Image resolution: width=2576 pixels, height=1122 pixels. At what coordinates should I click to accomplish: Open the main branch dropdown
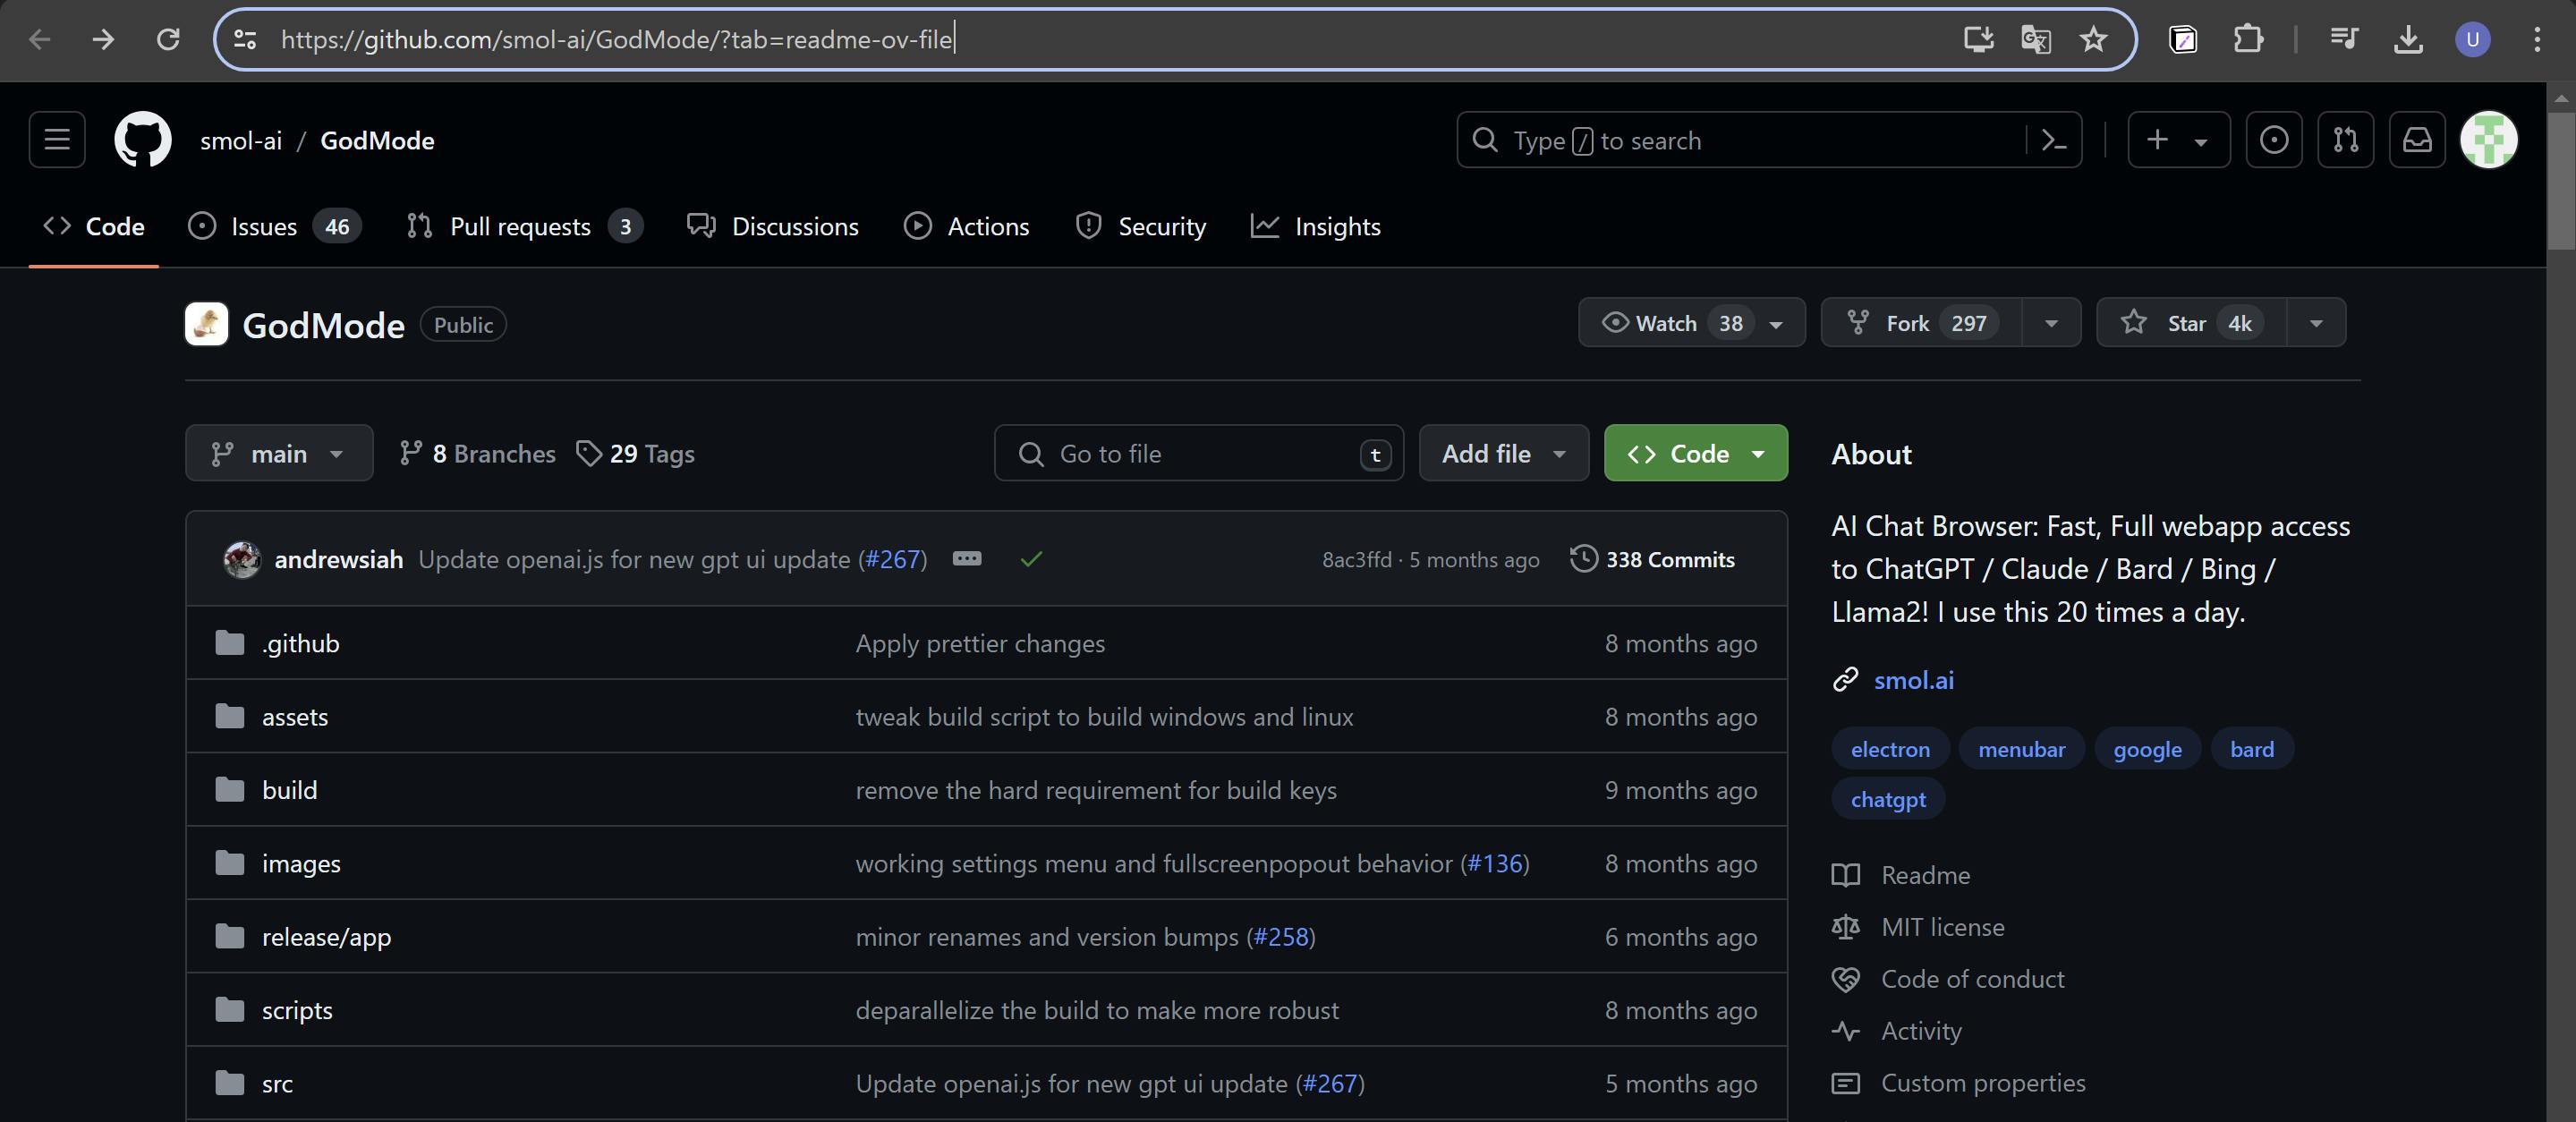tap(279, 454)
